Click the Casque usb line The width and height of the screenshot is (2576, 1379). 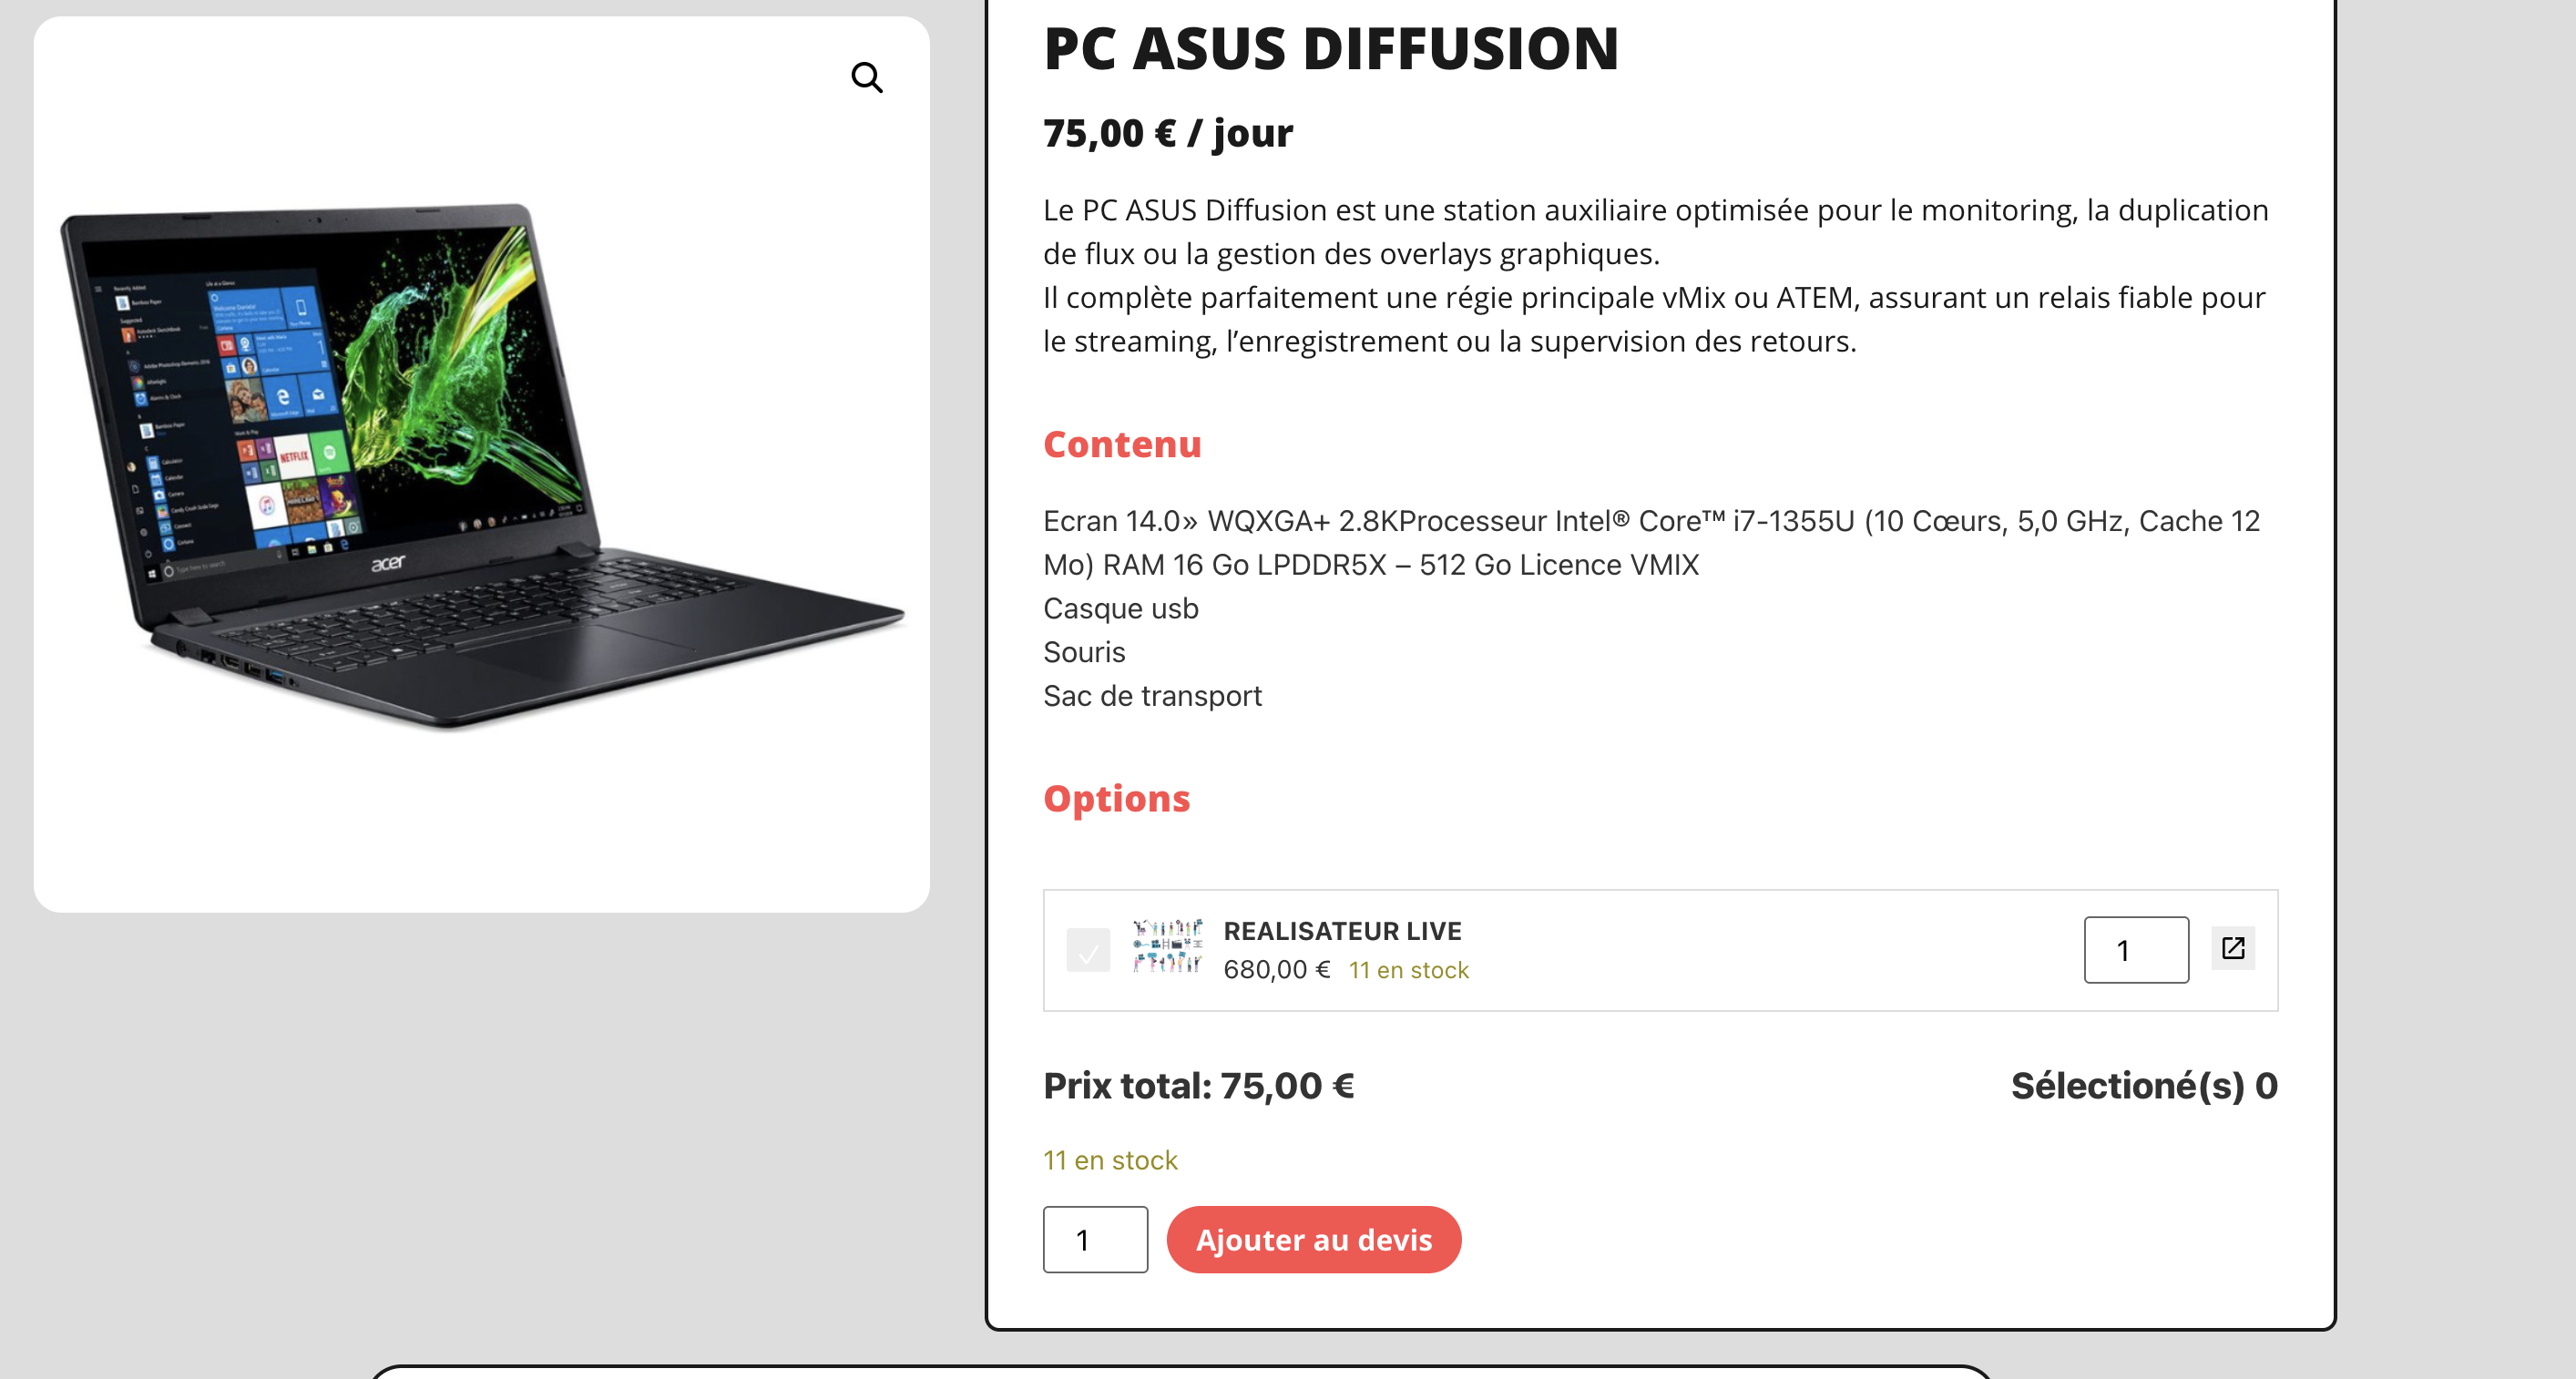point(1120,609)
